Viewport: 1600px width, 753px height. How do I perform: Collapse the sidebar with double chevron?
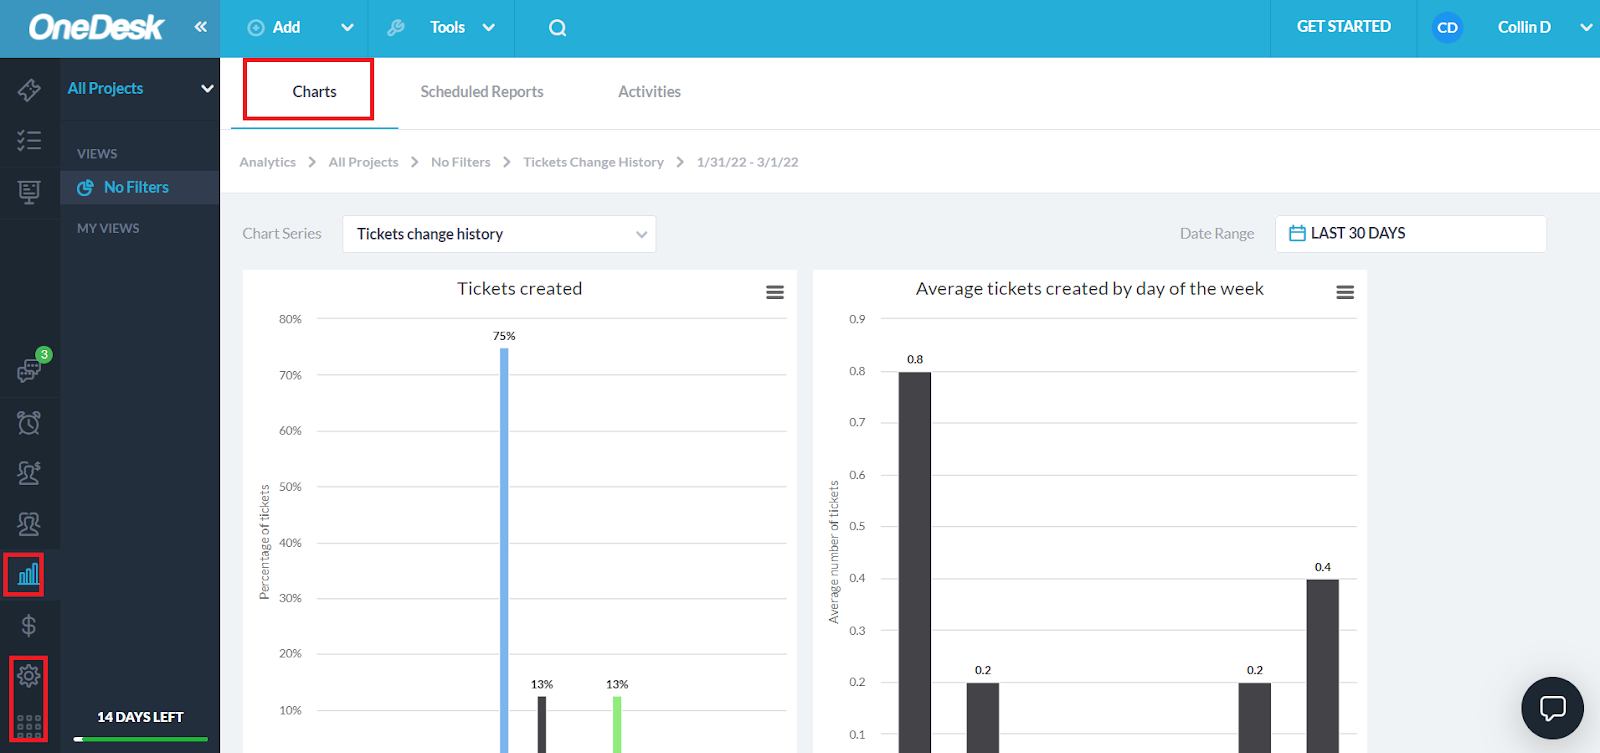(201, 27)
